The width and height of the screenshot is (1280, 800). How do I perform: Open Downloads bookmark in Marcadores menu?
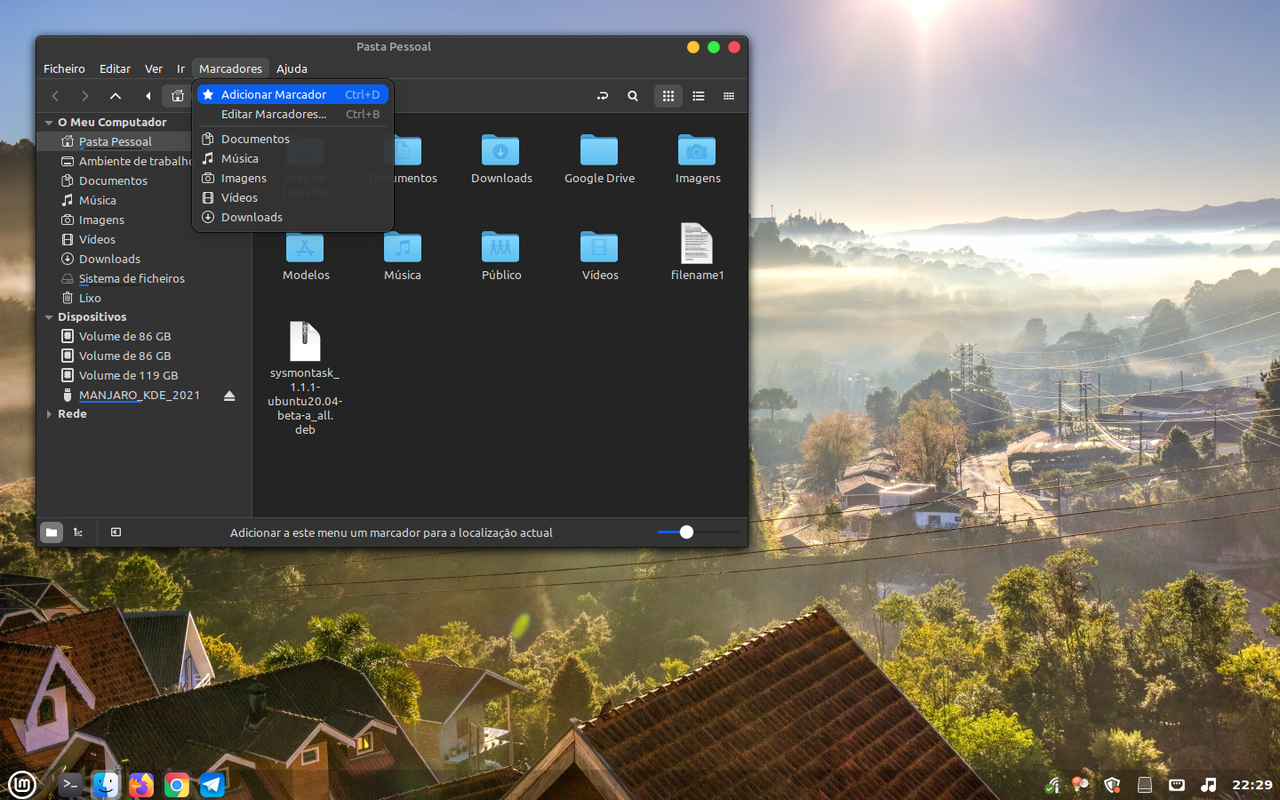[x=292, y=217]
